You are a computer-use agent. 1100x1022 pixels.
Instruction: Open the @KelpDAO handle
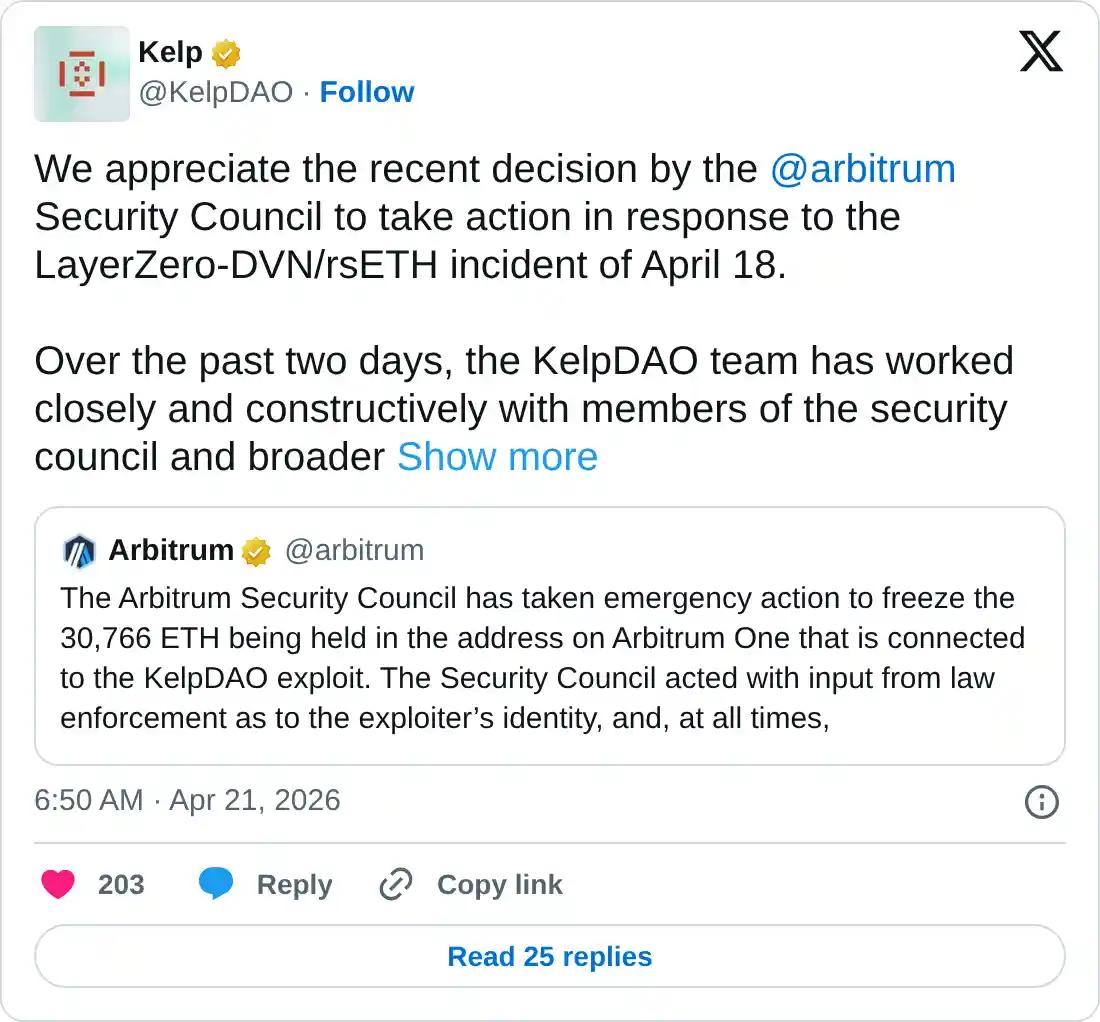[x=215, y=92]
